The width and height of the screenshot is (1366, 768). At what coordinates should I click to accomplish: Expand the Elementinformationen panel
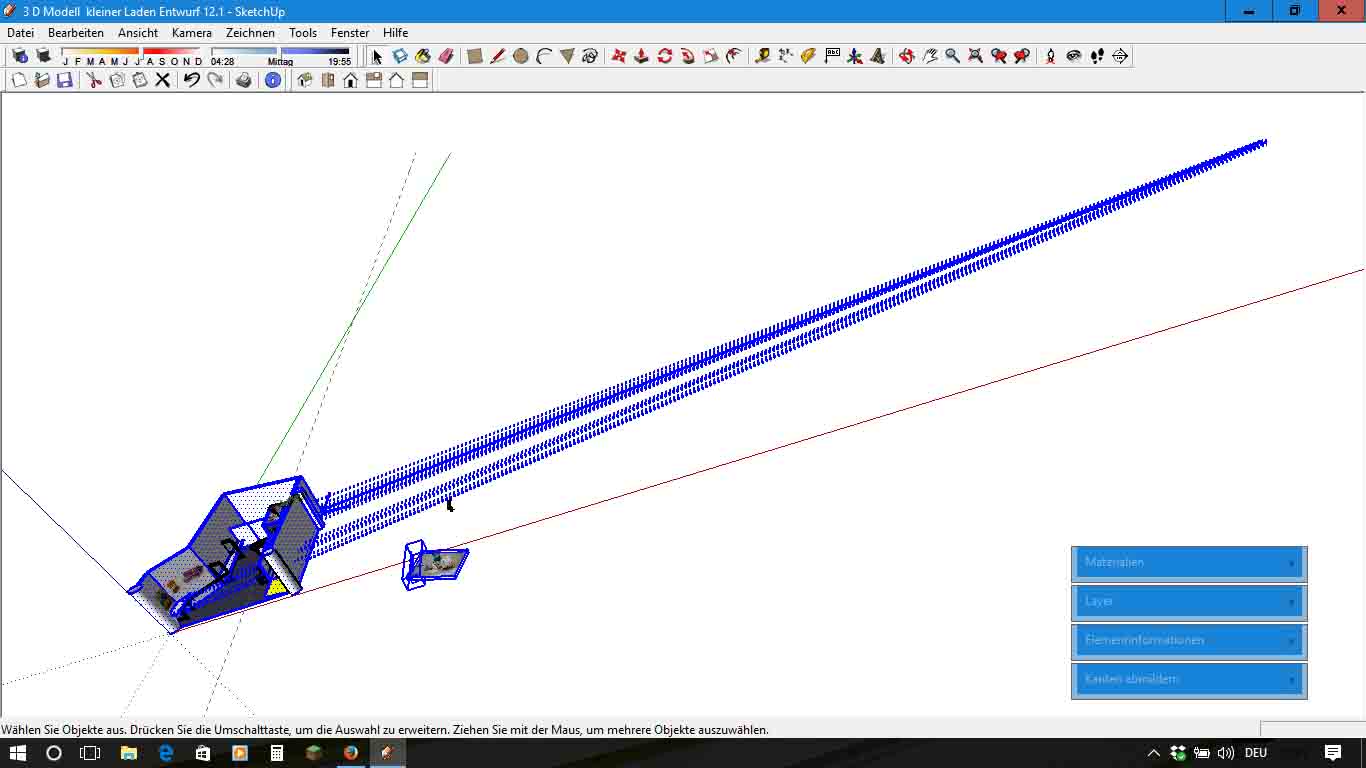(x=1189, y=641)
